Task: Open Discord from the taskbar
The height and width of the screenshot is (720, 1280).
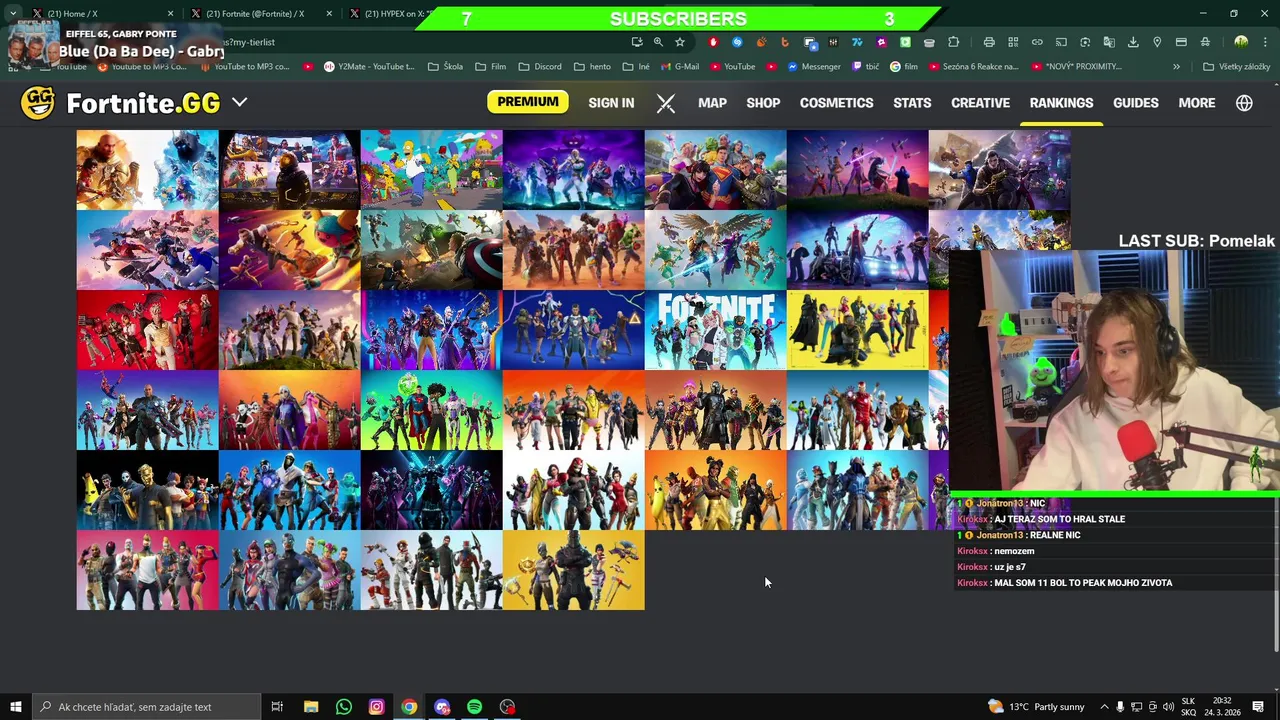Action: [x=442, y=707]
